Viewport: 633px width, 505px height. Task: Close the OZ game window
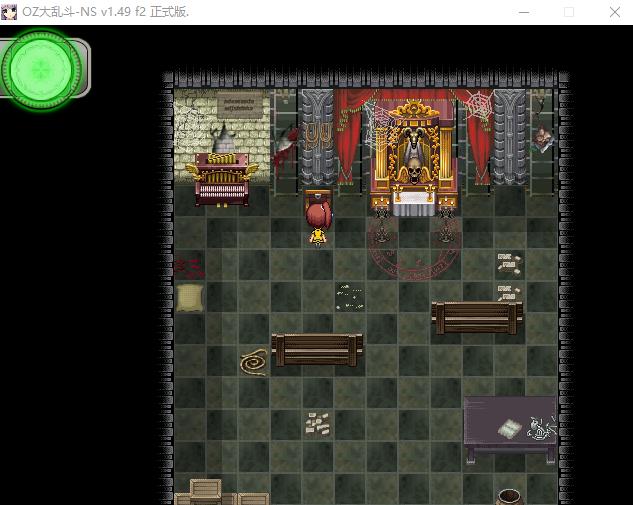pos(615,12)
